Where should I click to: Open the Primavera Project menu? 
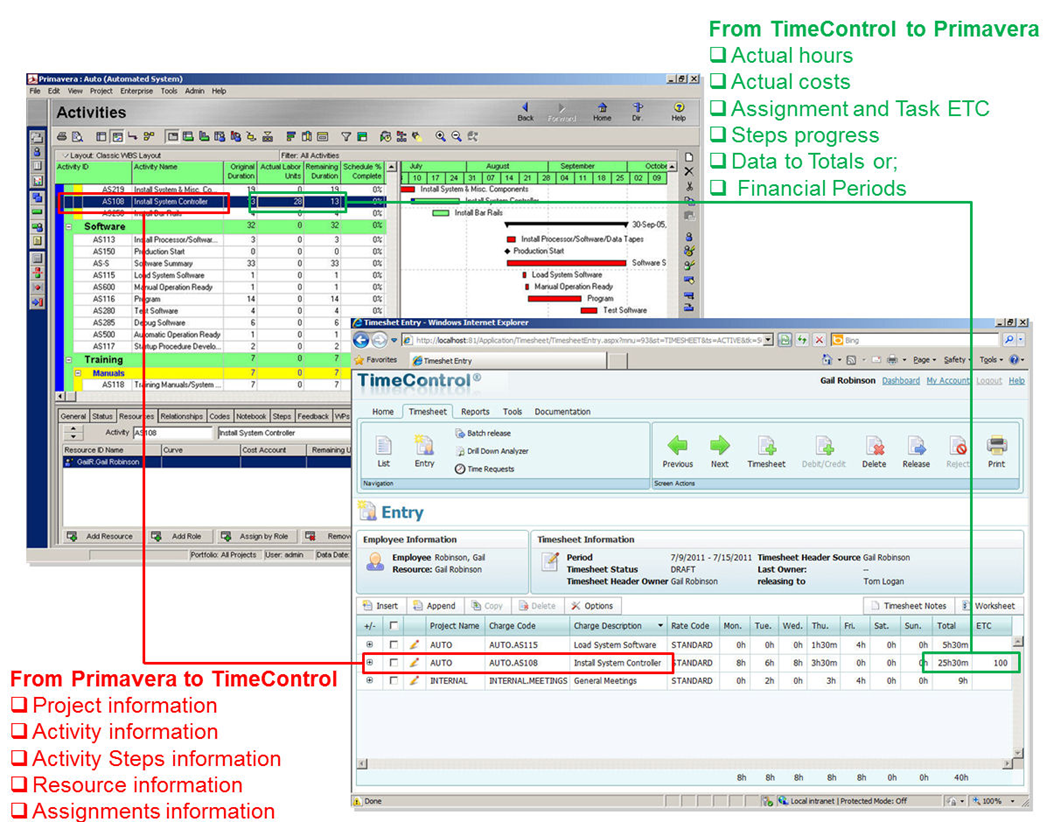[x=101, y=91]
